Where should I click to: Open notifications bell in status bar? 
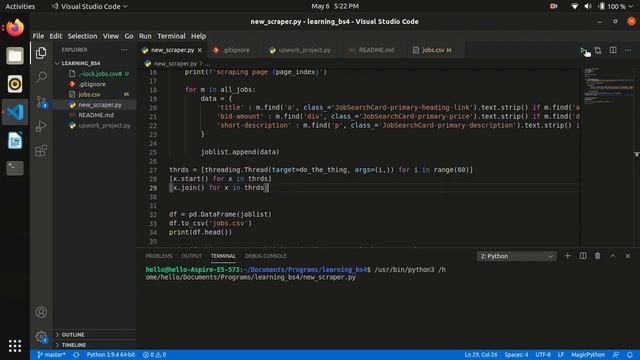630,355
